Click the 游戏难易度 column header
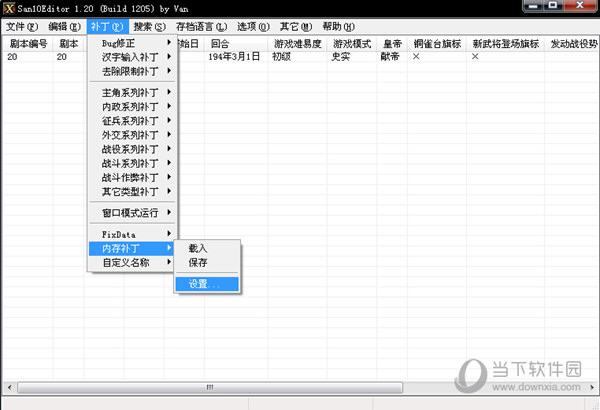The image size is (600, 410). tap(297, 44)
